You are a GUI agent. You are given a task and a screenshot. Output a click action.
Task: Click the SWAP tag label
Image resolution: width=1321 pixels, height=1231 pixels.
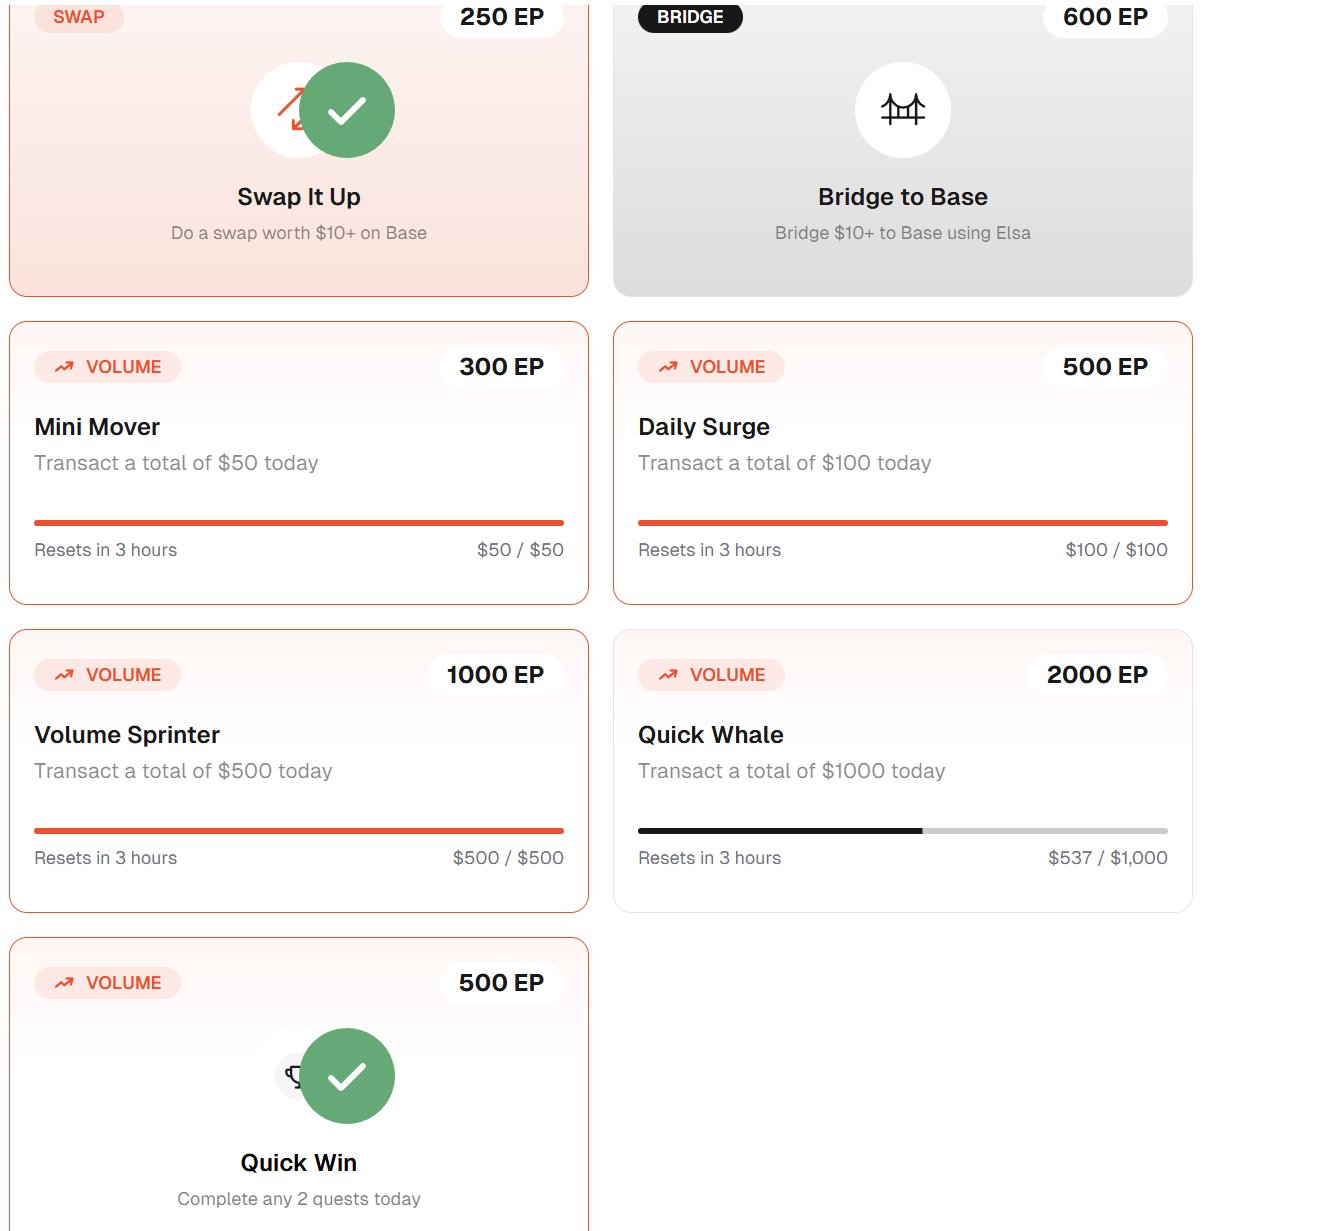coord(79,17)
